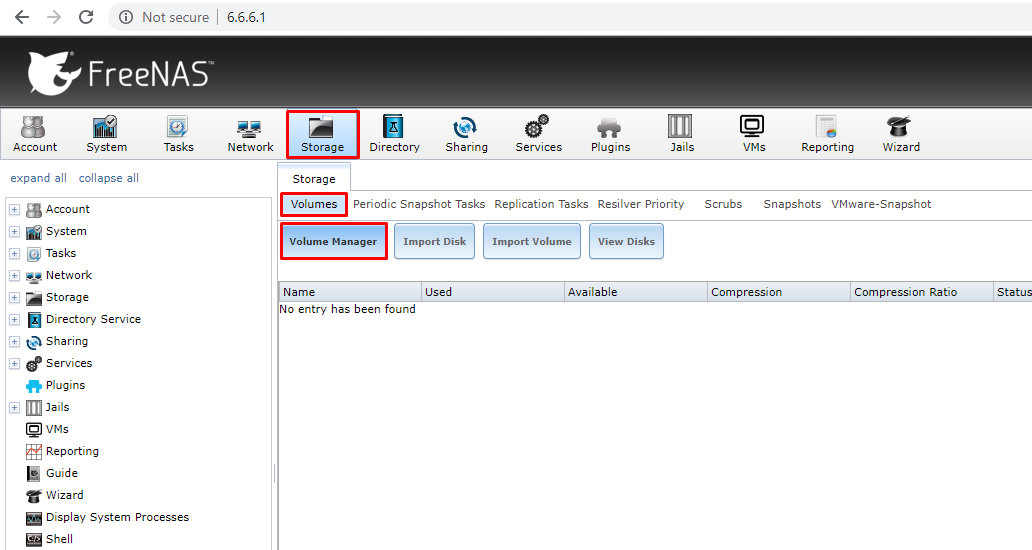The height and width of the screenshot is (550, 1032).
Task: Sort by the Name column header
Action: 350,292
